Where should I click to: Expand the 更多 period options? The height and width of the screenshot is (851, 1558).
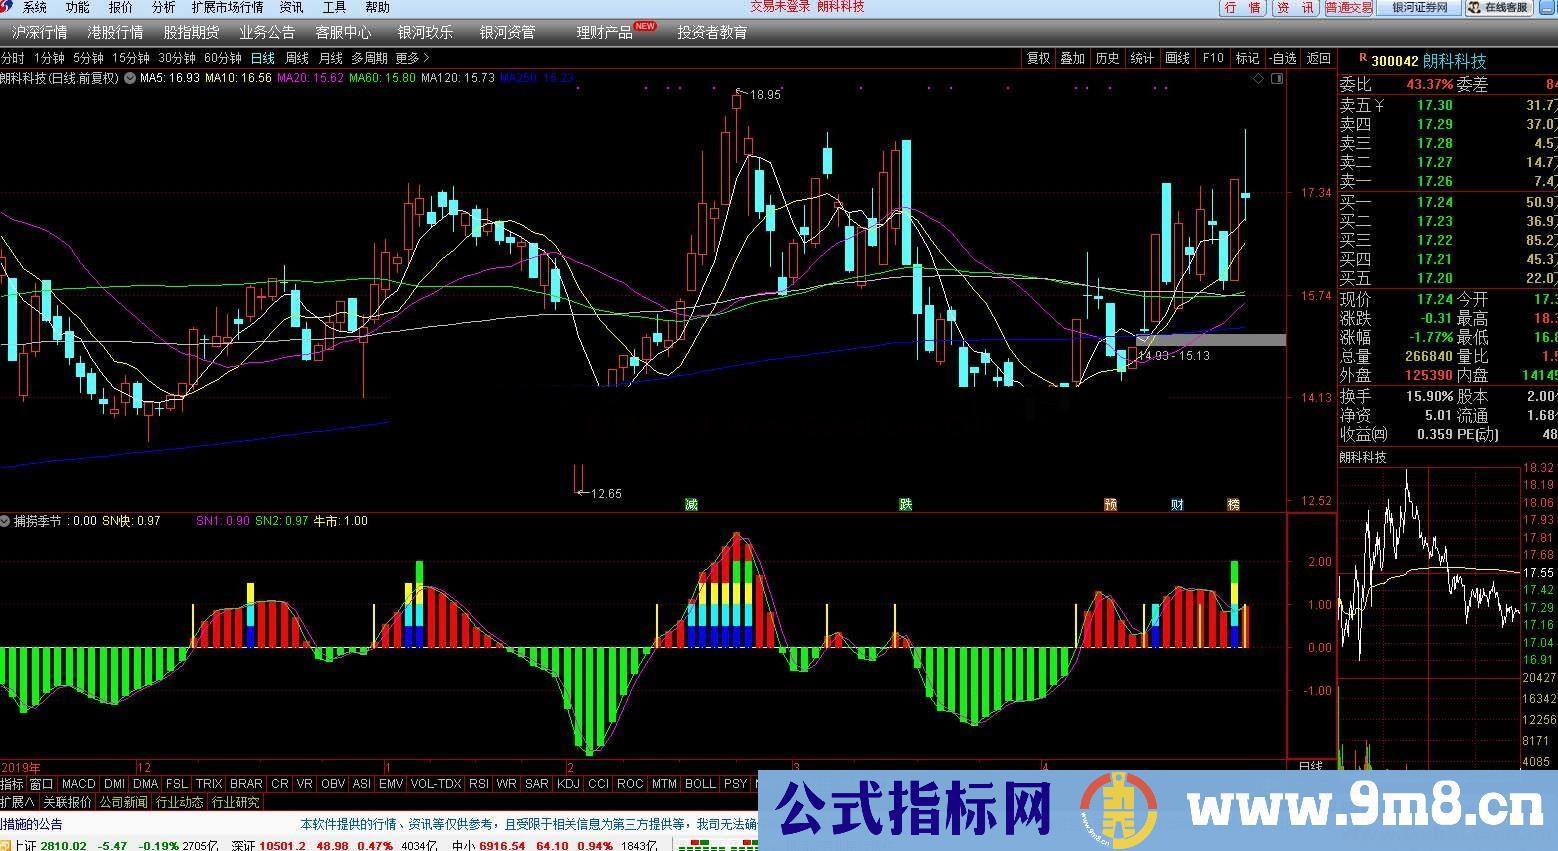(412, 58)
